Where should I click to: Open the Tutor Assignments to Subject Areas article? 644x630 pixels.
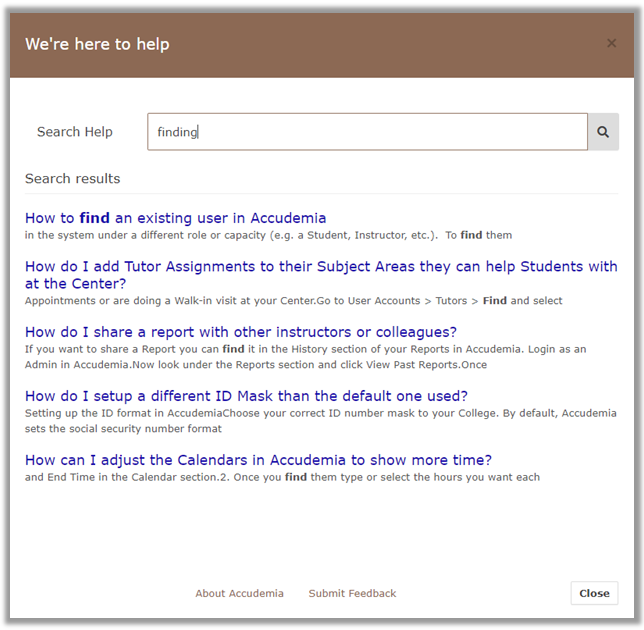pos(321,275)
